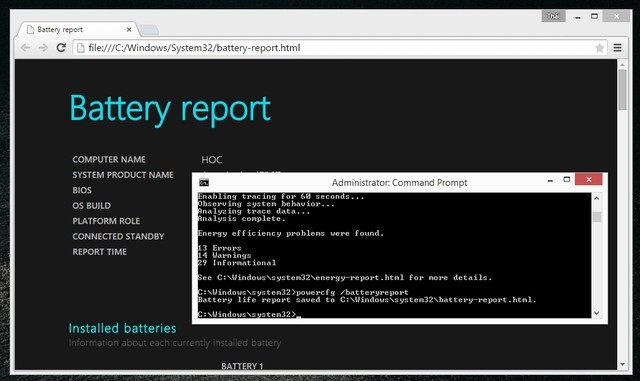Open the Command Prompt system menu icon
This screenshot has height=381, width=640.
[204, 183]
